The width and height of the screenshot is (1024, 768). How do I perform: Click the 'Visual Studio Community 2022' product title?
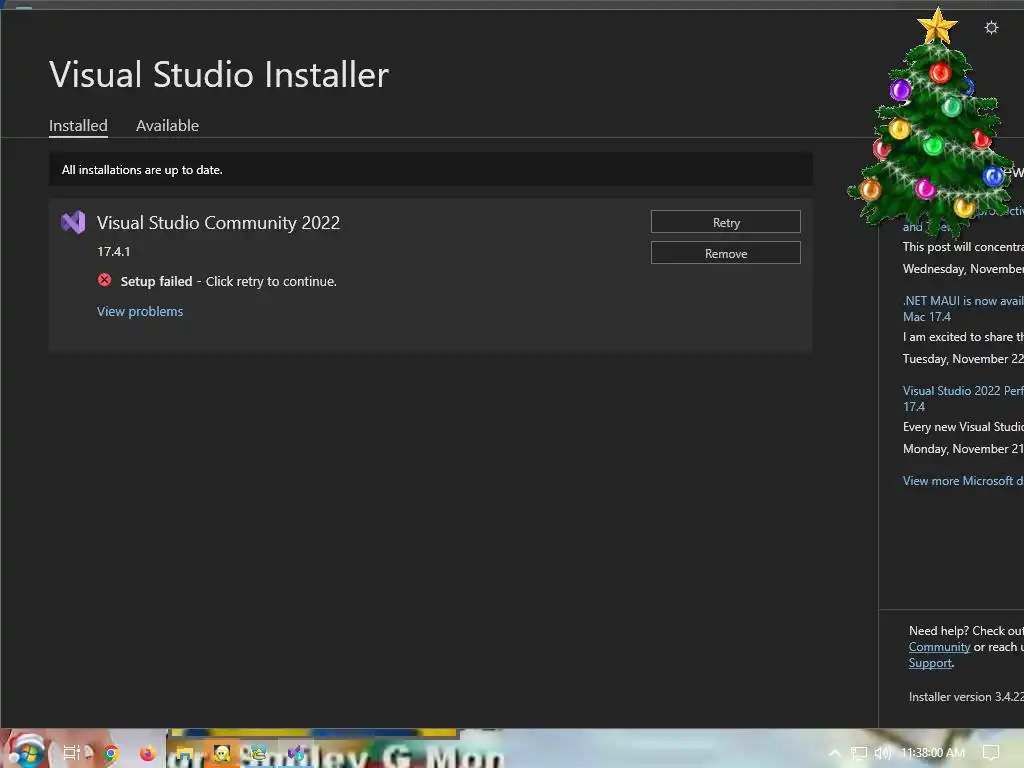[218, 223]
